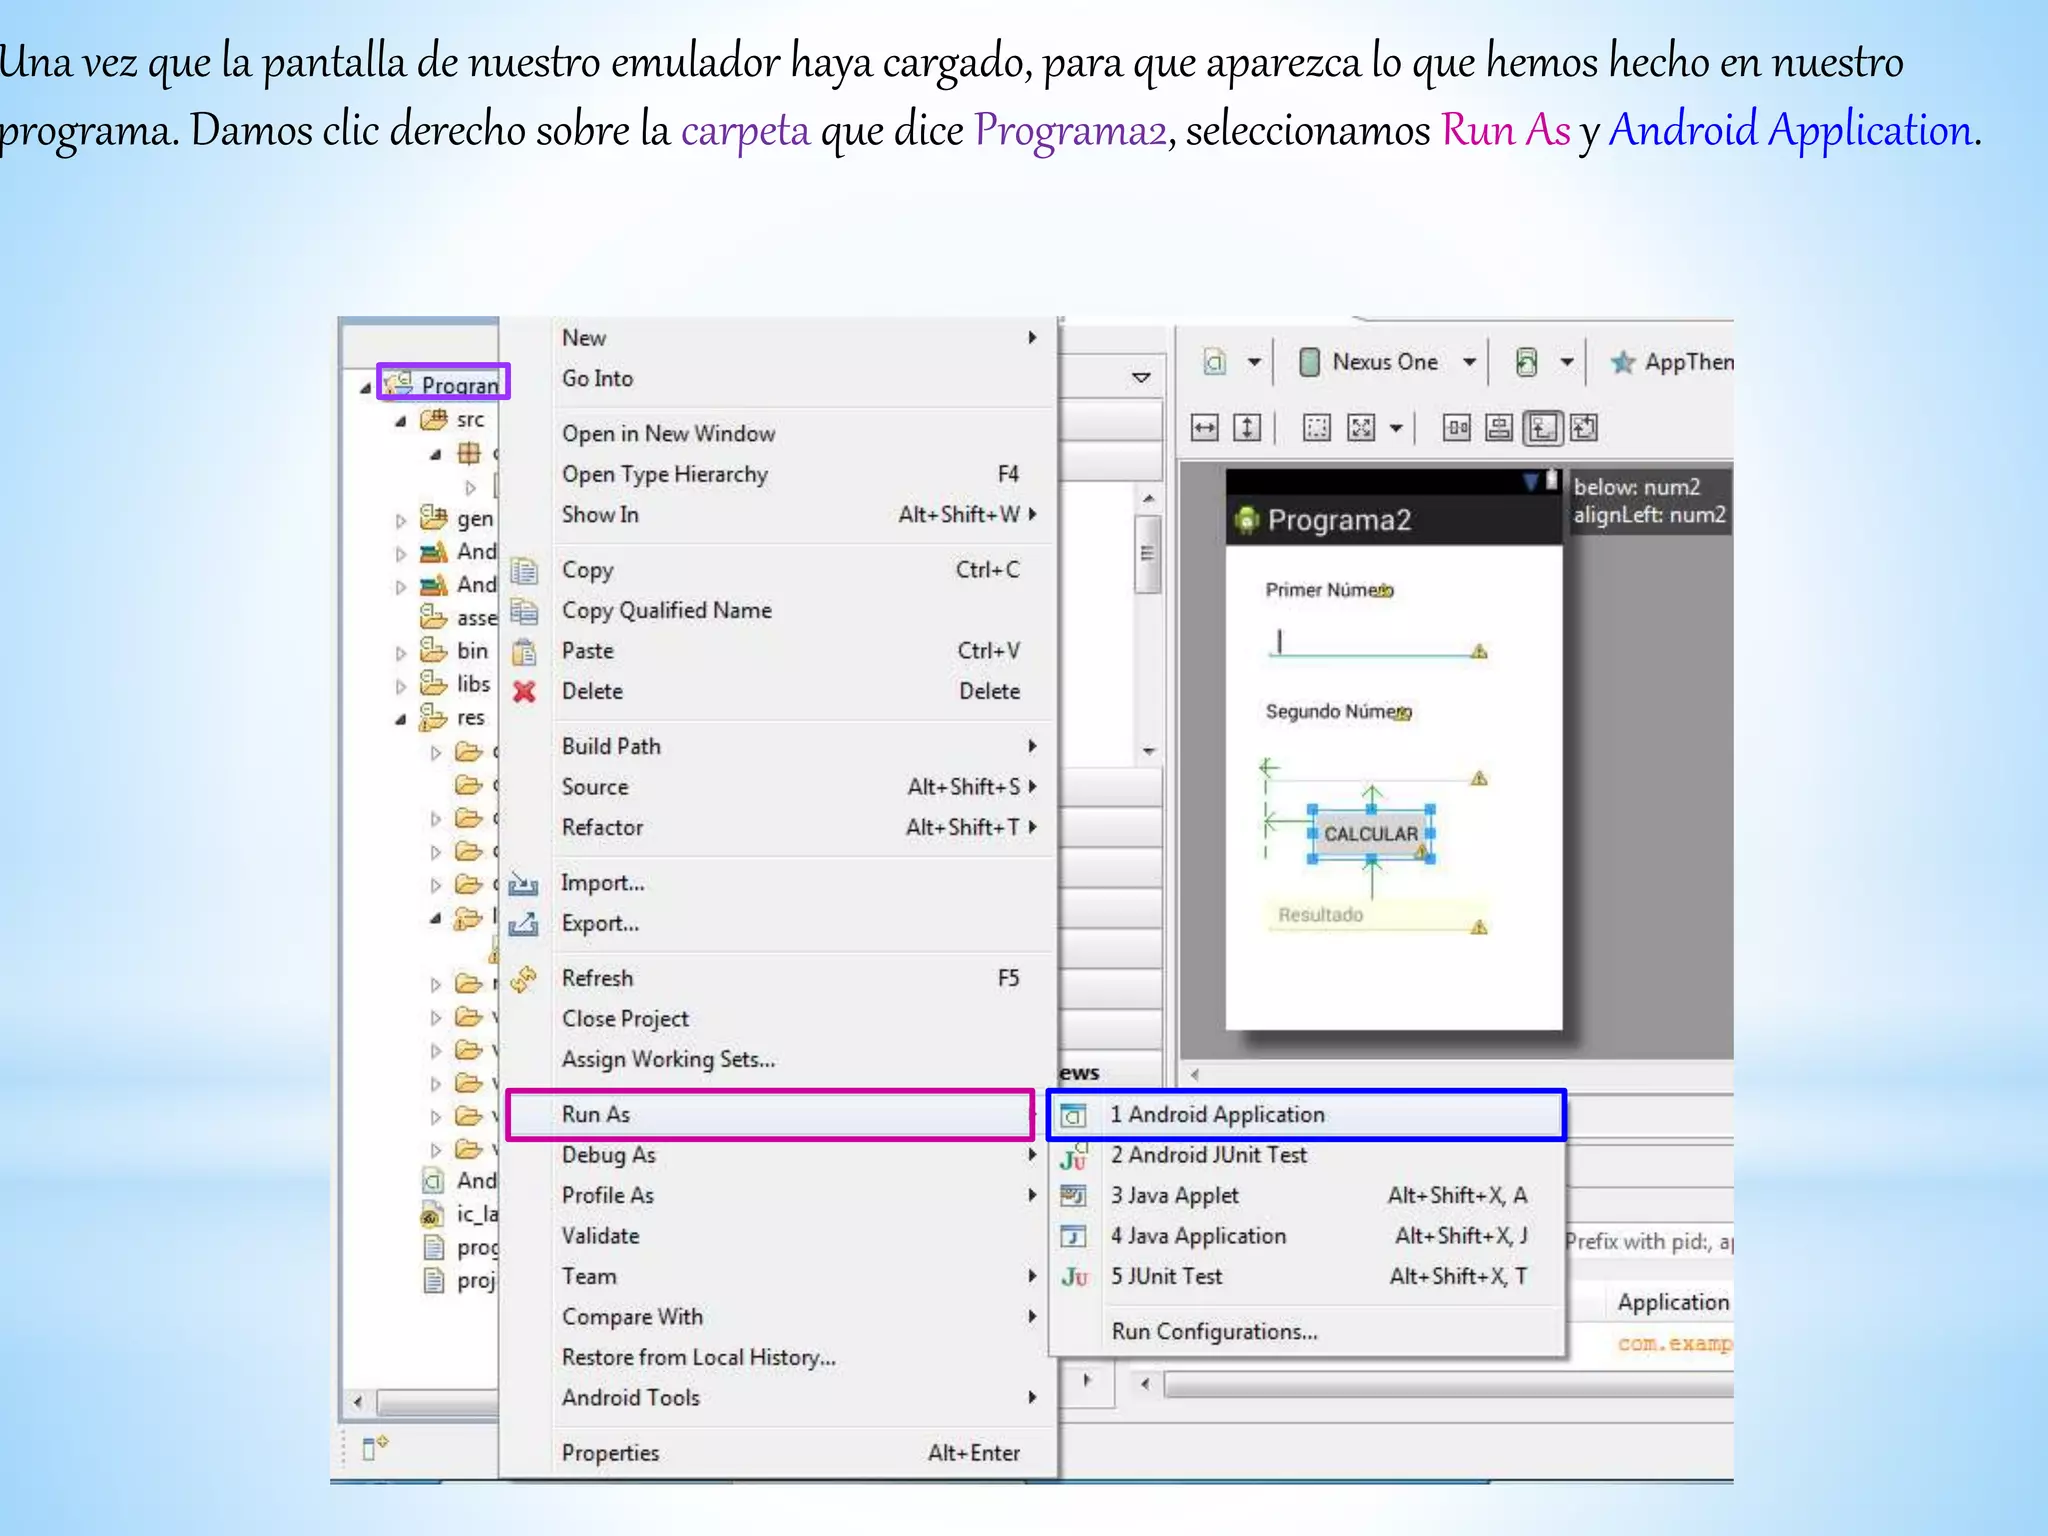Select the bin folder
This screenshot has height=1536, width=2048.
click(x=455, y=651)
